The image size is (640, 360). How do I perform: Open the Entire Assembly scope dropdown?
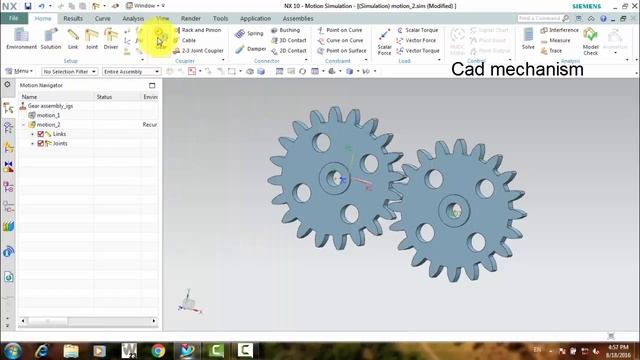(131, 71)
